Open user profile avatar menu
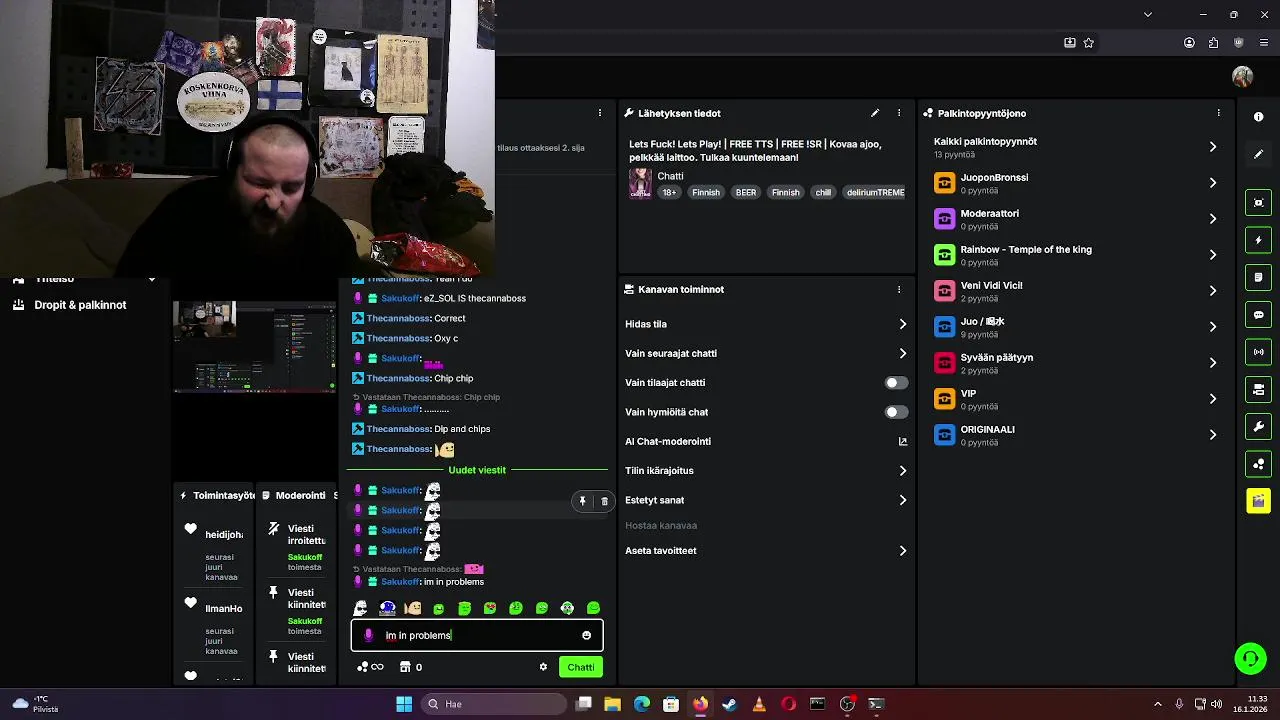 click(1242, 77)
